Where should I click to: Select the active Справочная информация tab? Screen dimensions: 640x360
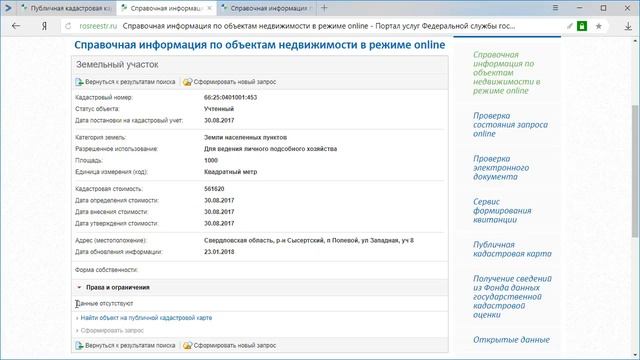tap(167, 8)
